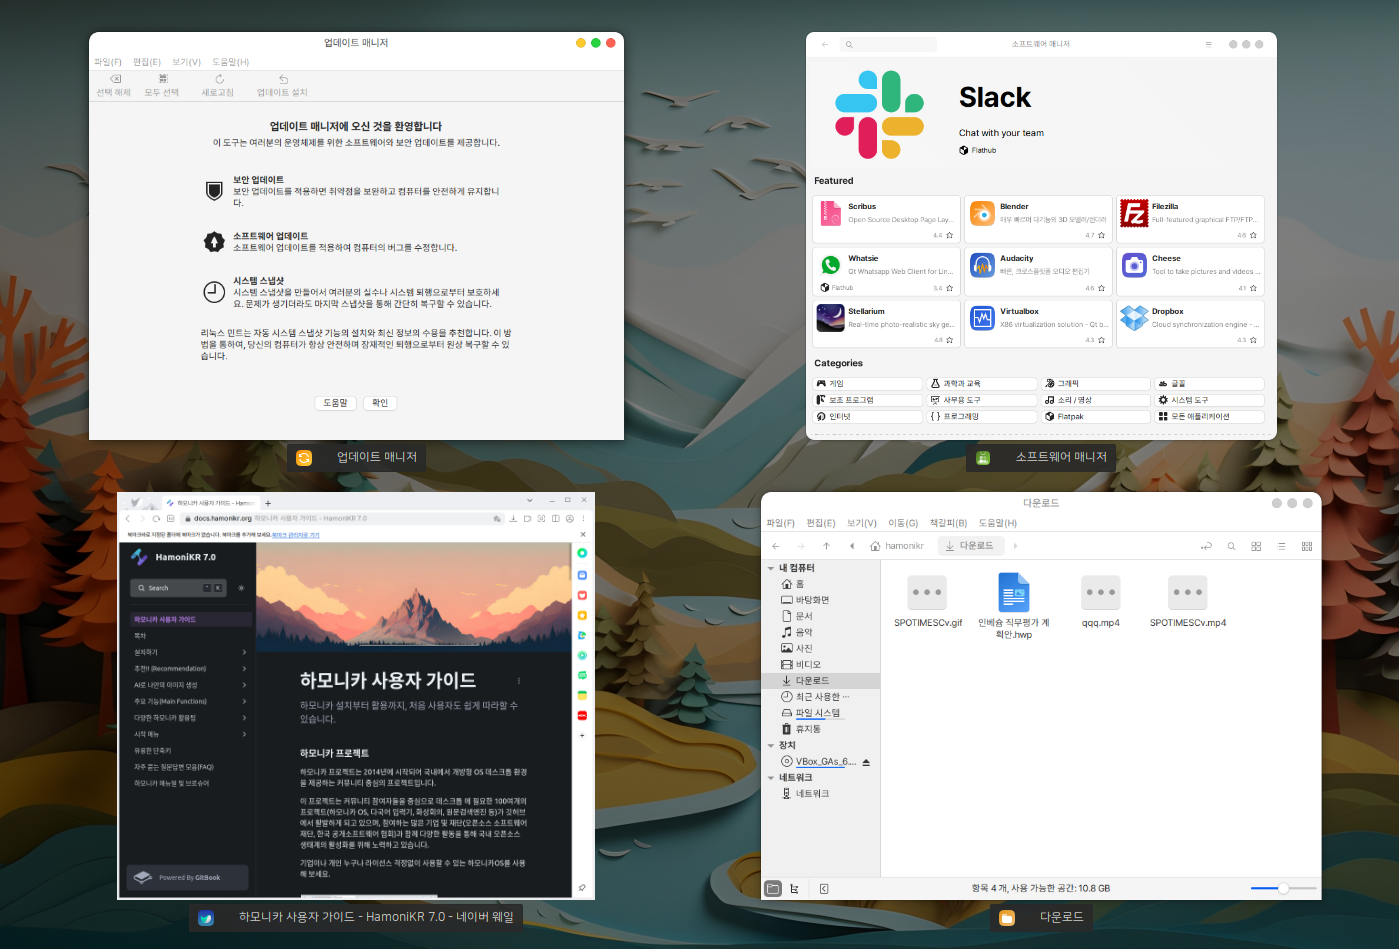
Task: Open the 게임 category in Software Manager
Action: 868,384
